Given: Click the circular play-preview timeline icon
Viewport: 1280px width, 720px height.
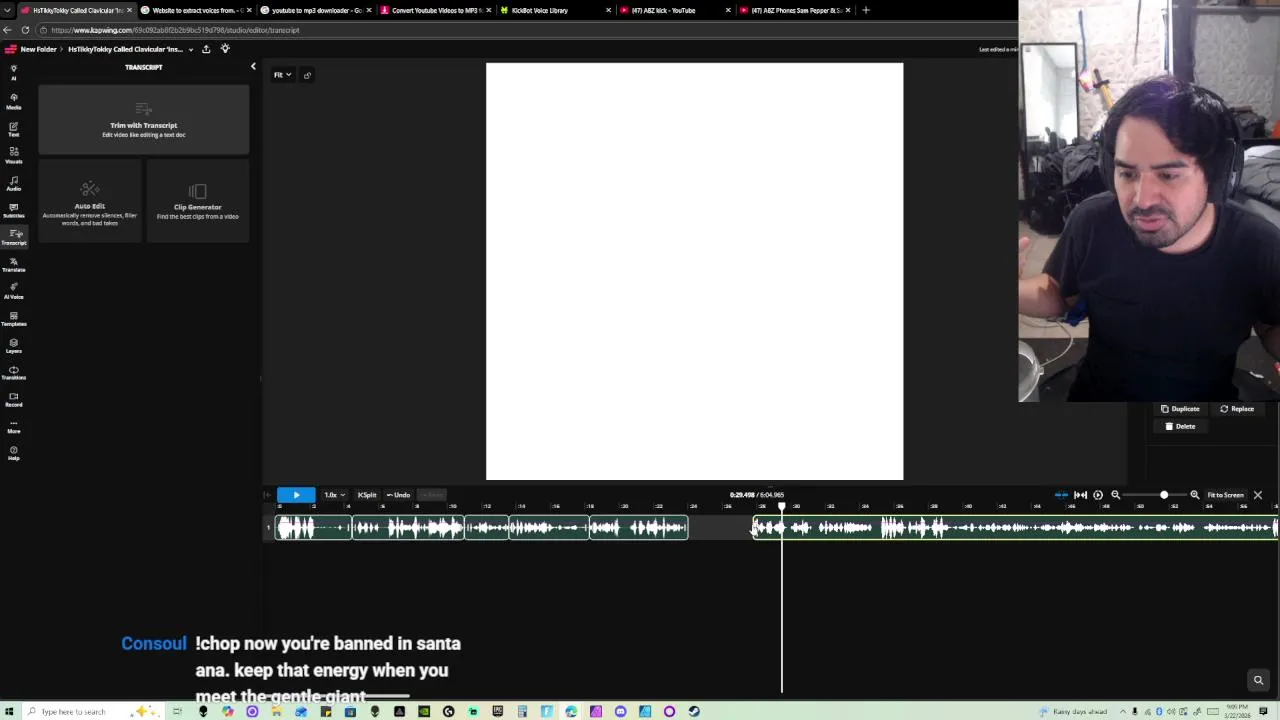Looking at the screenshot, I should pyautogui.click(x=1098, y=495).
